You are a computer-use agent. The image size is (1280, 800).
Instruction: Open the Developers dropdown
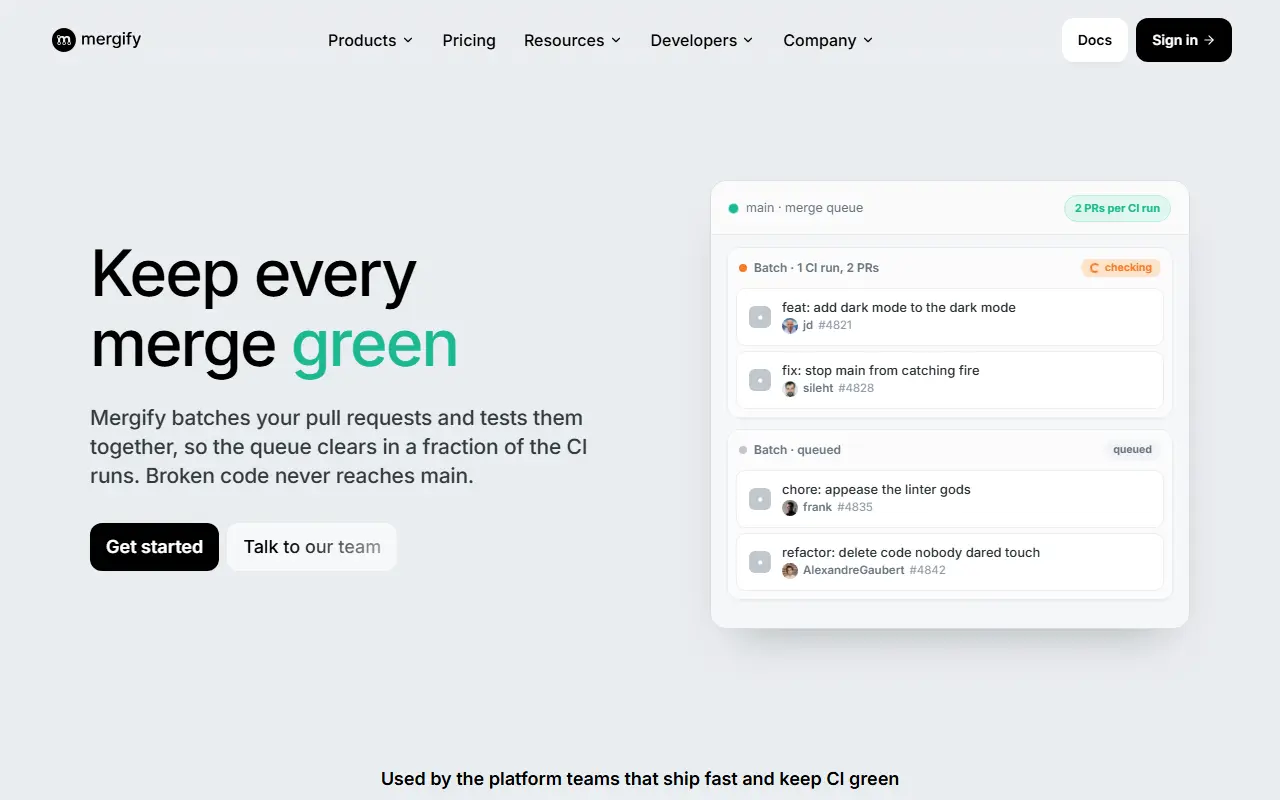pyautogui.click(x=701, y=40)
